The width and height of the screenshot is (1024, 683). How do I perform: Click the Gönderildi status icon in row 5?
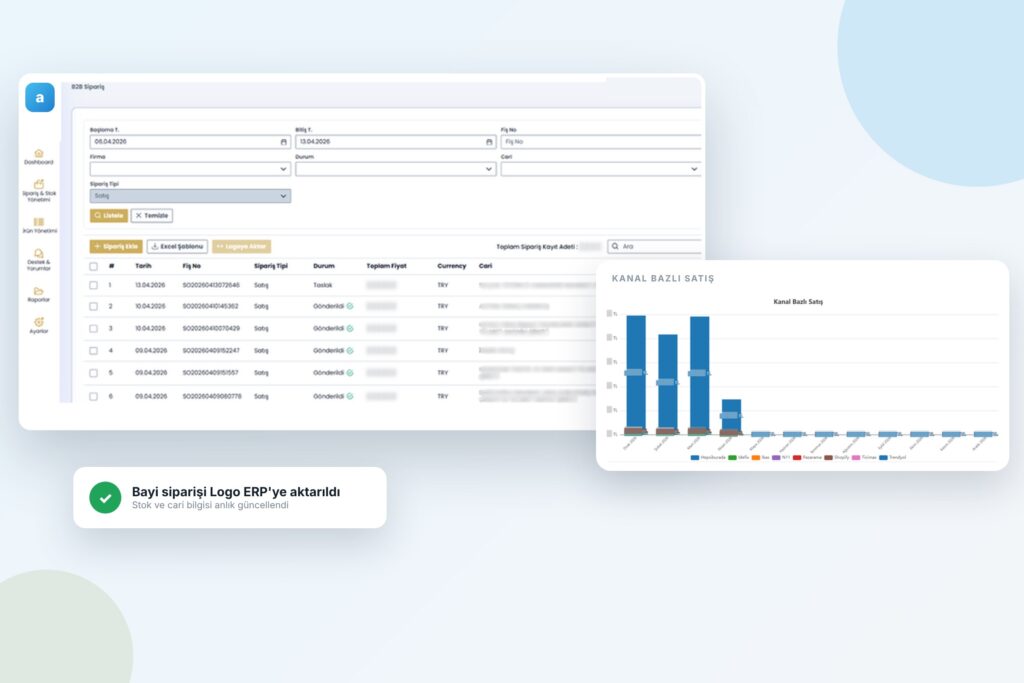point(350,373)
